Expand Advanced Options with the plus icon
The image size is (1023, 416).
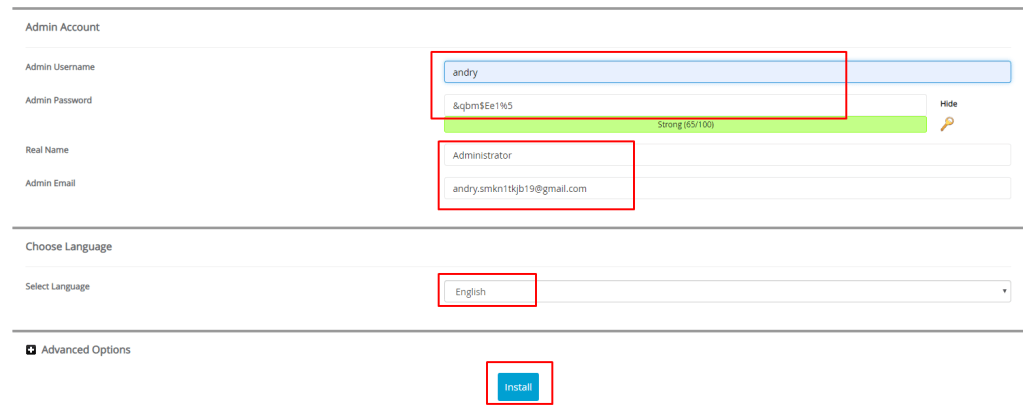31,350
